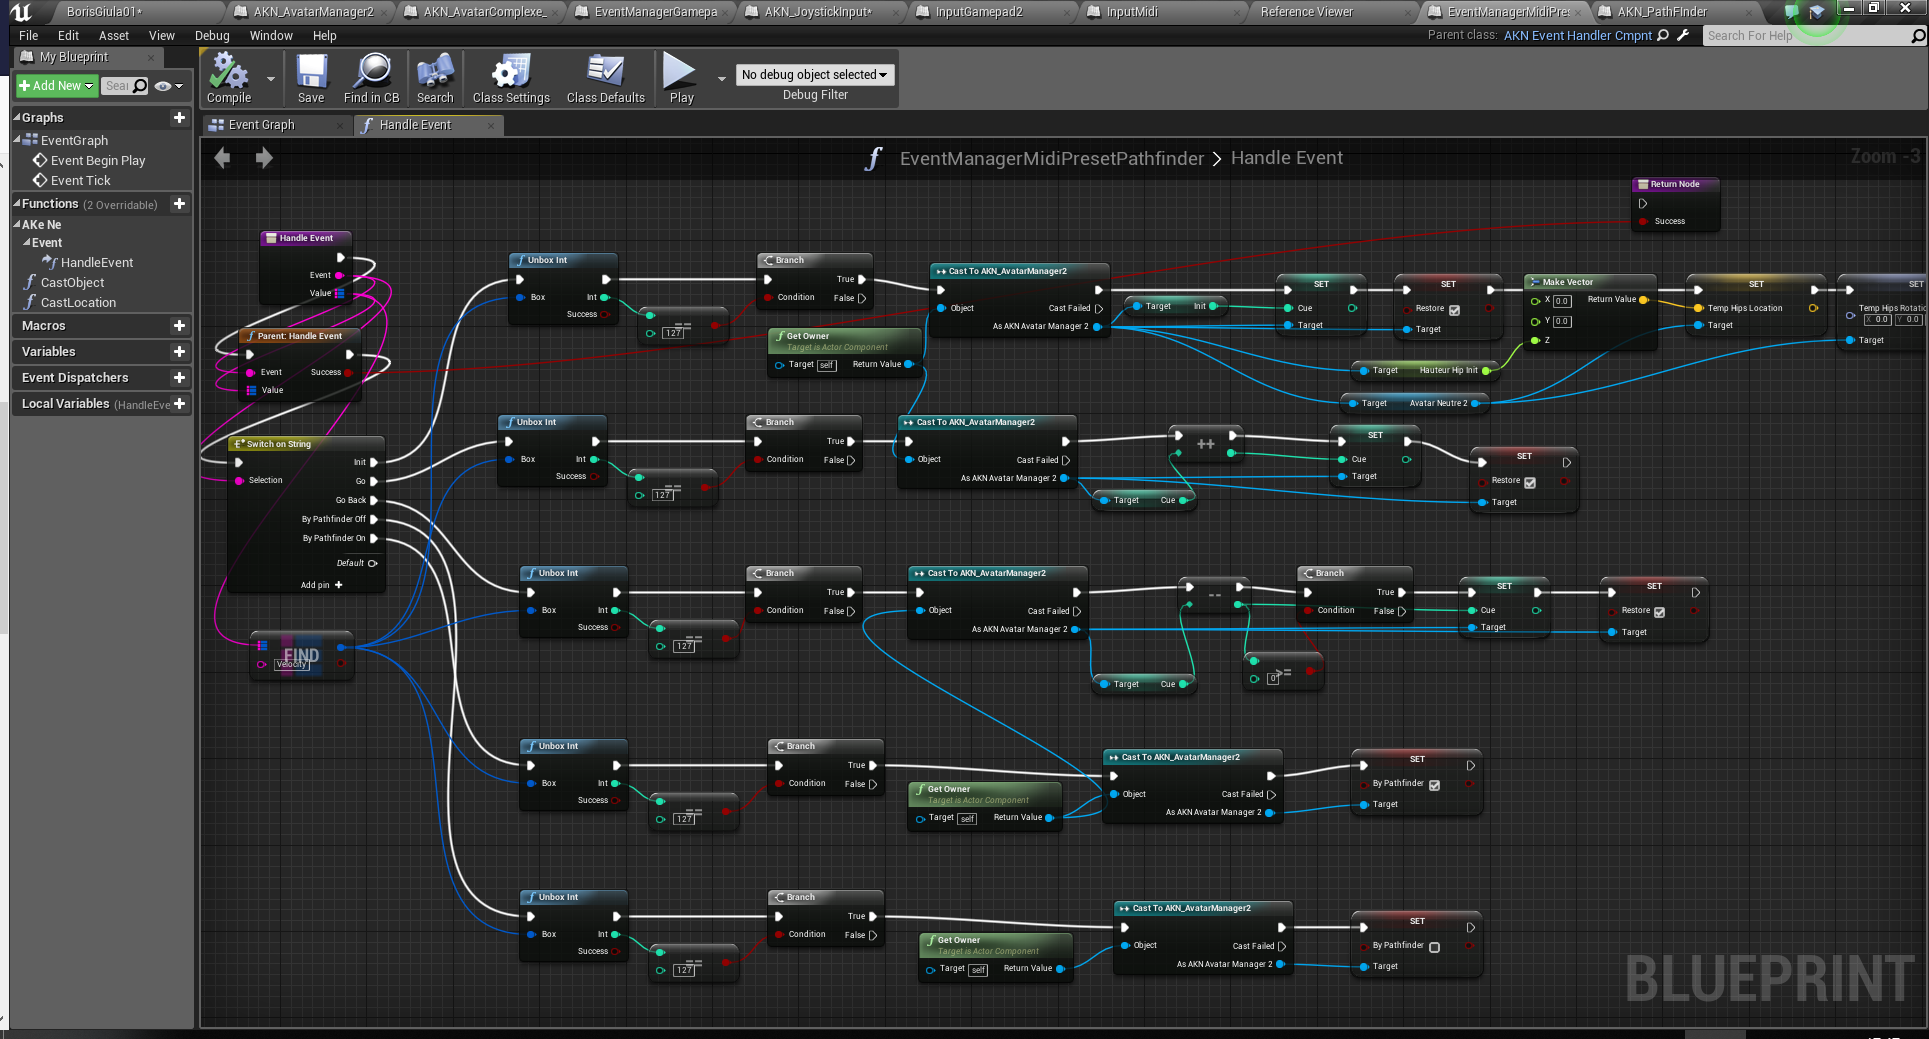Open the Asset menu

(x=113, y=35)
